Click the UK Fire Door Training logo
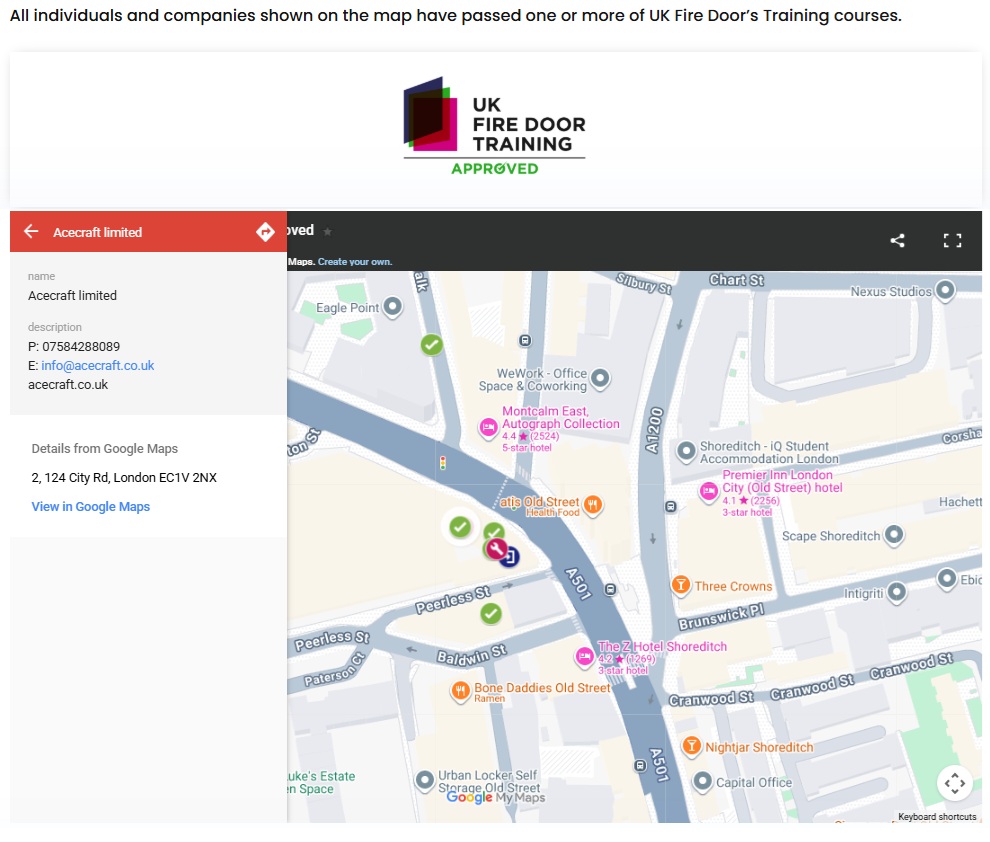 495,126
